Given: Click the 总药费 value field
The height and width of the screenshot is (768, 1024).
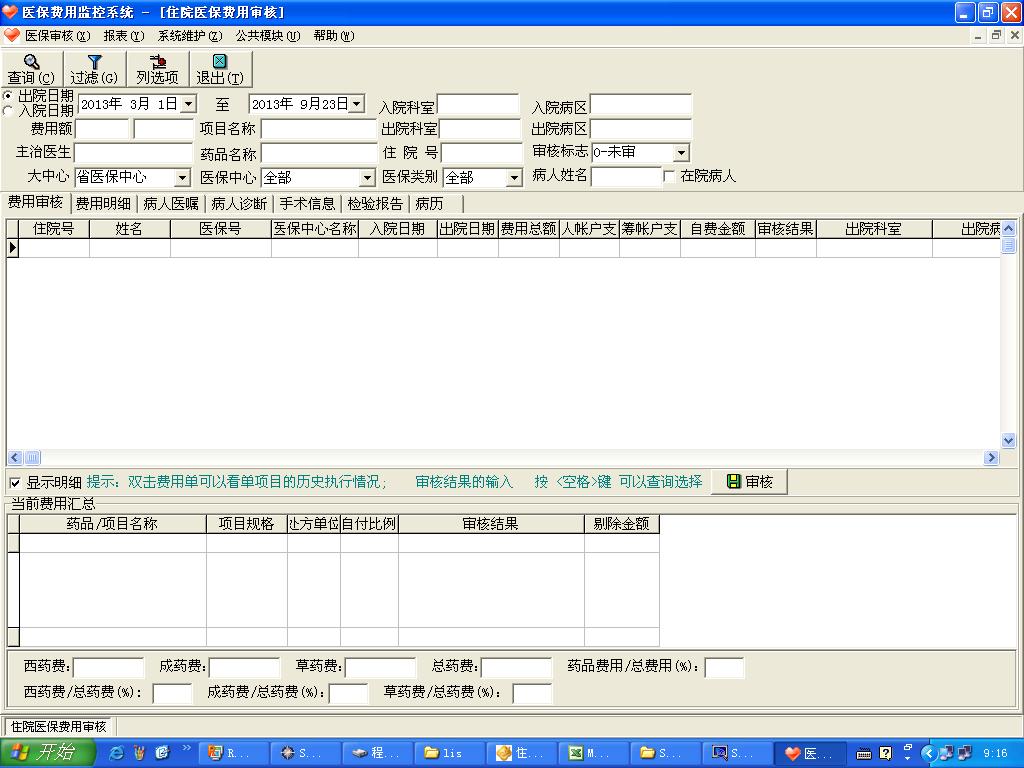Looking at the screenshot, I should coord(516,667).
